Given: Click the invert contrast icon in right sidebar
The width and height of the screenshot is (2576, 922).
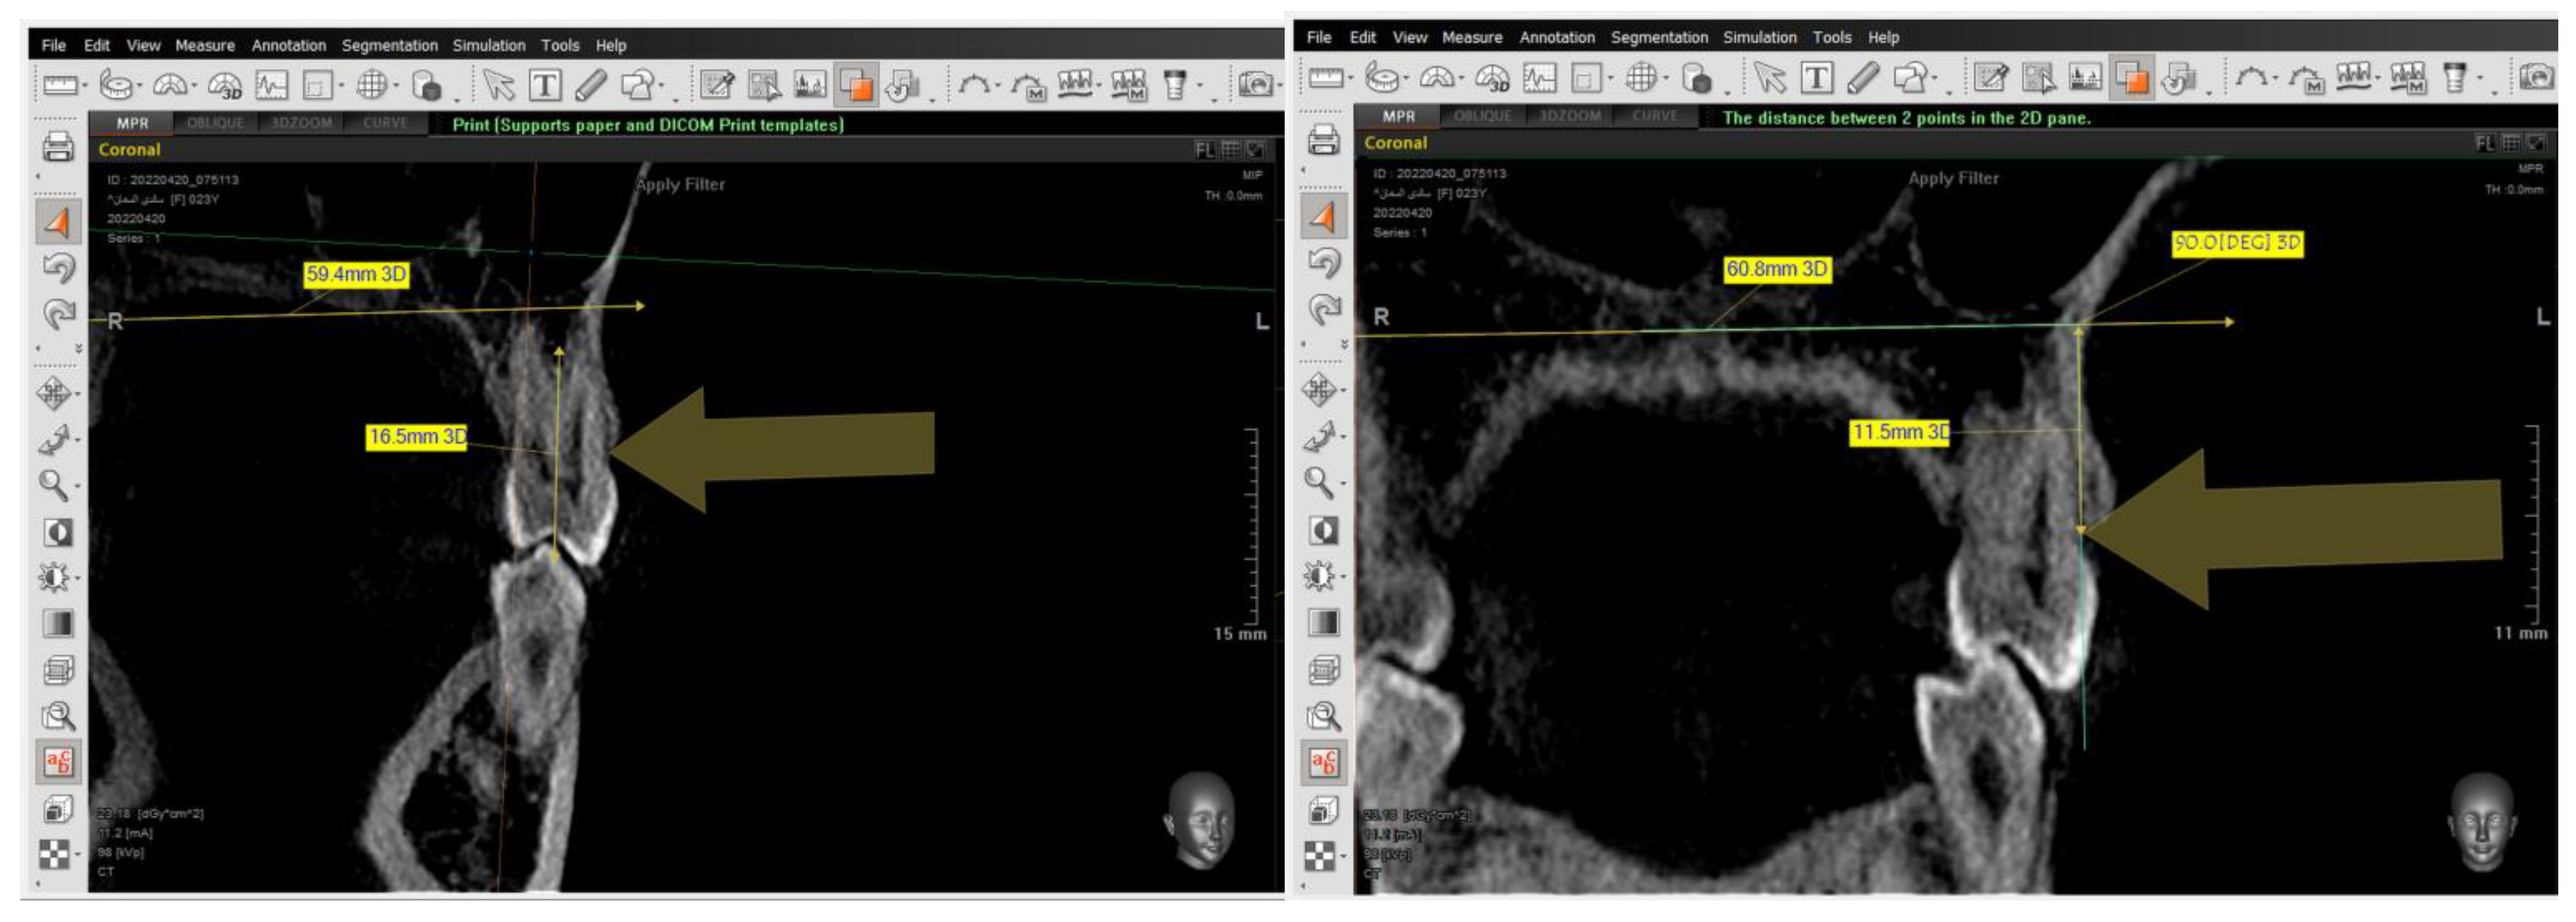Looking at the screenshot, I should coord(1323,530).
